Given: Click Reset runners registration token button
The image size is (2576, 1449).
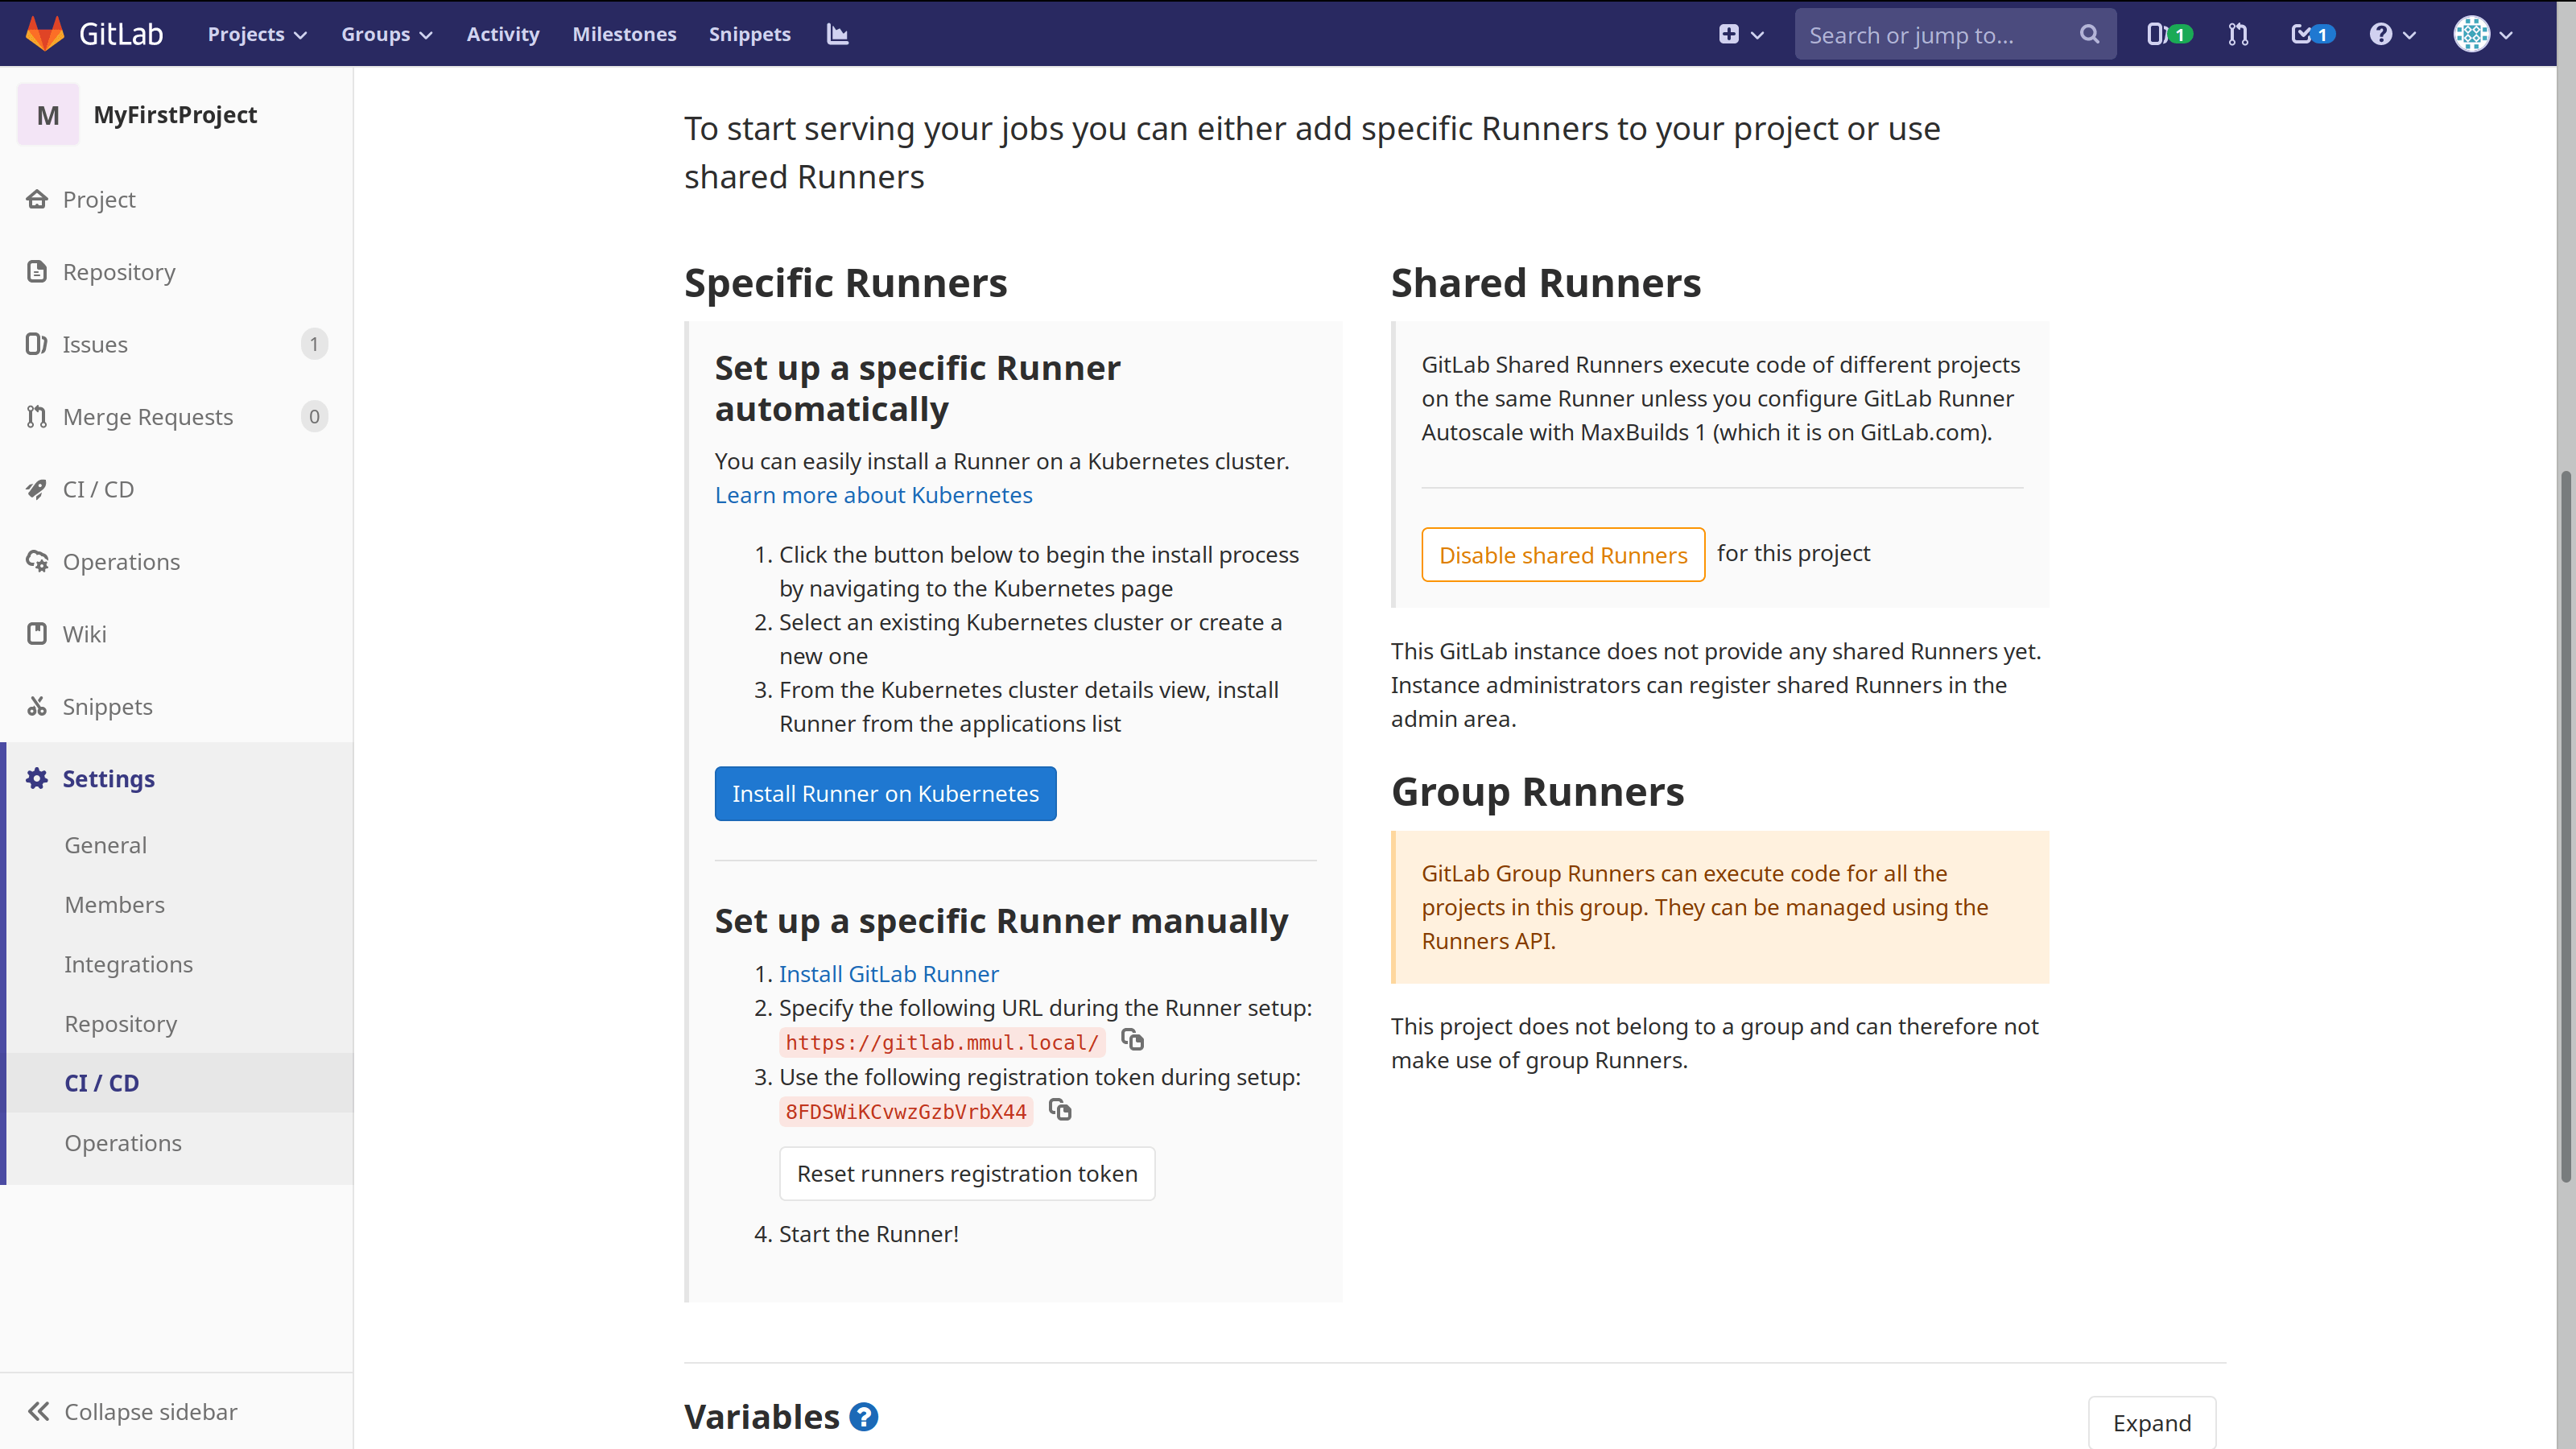Looking at the screenshot, I should tap(968, 1173).
